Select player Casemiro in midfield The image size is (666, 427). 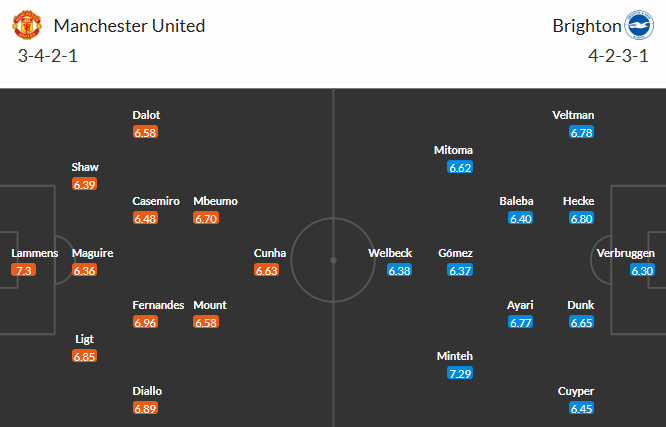pos(156,201)
